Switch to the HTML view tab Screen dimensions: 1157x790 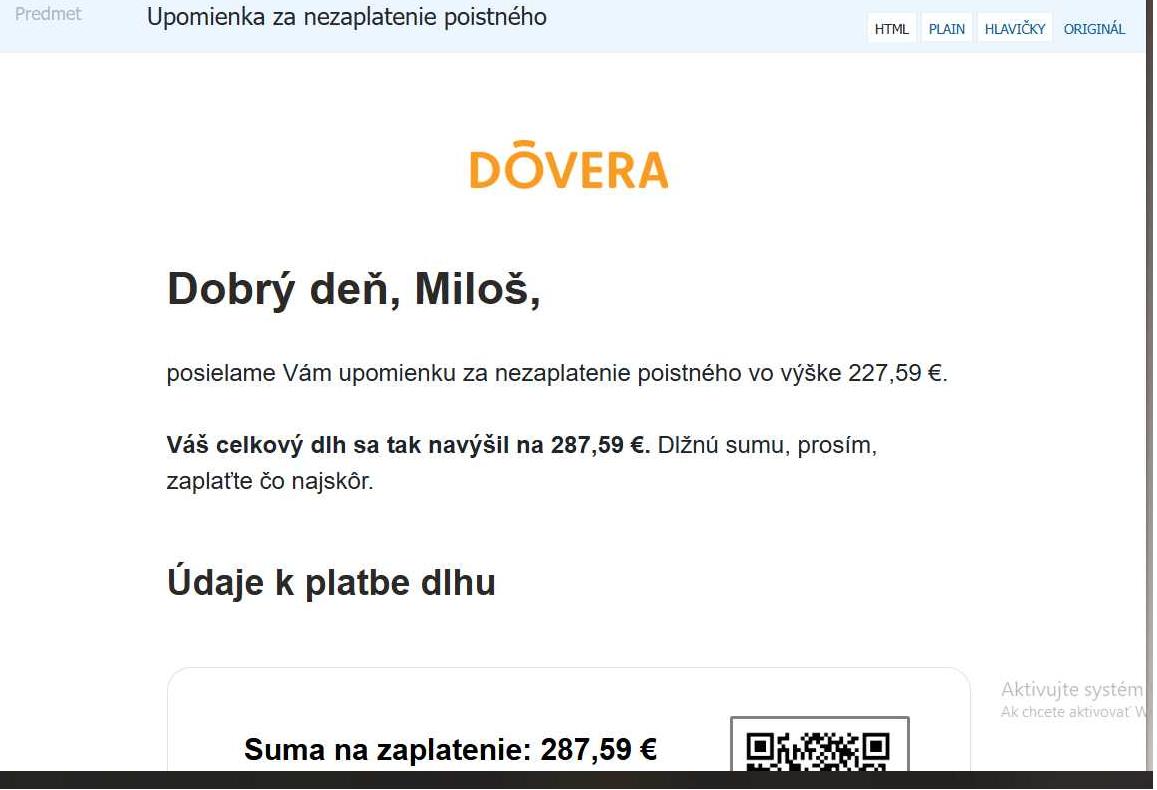(x=891, y=29)
